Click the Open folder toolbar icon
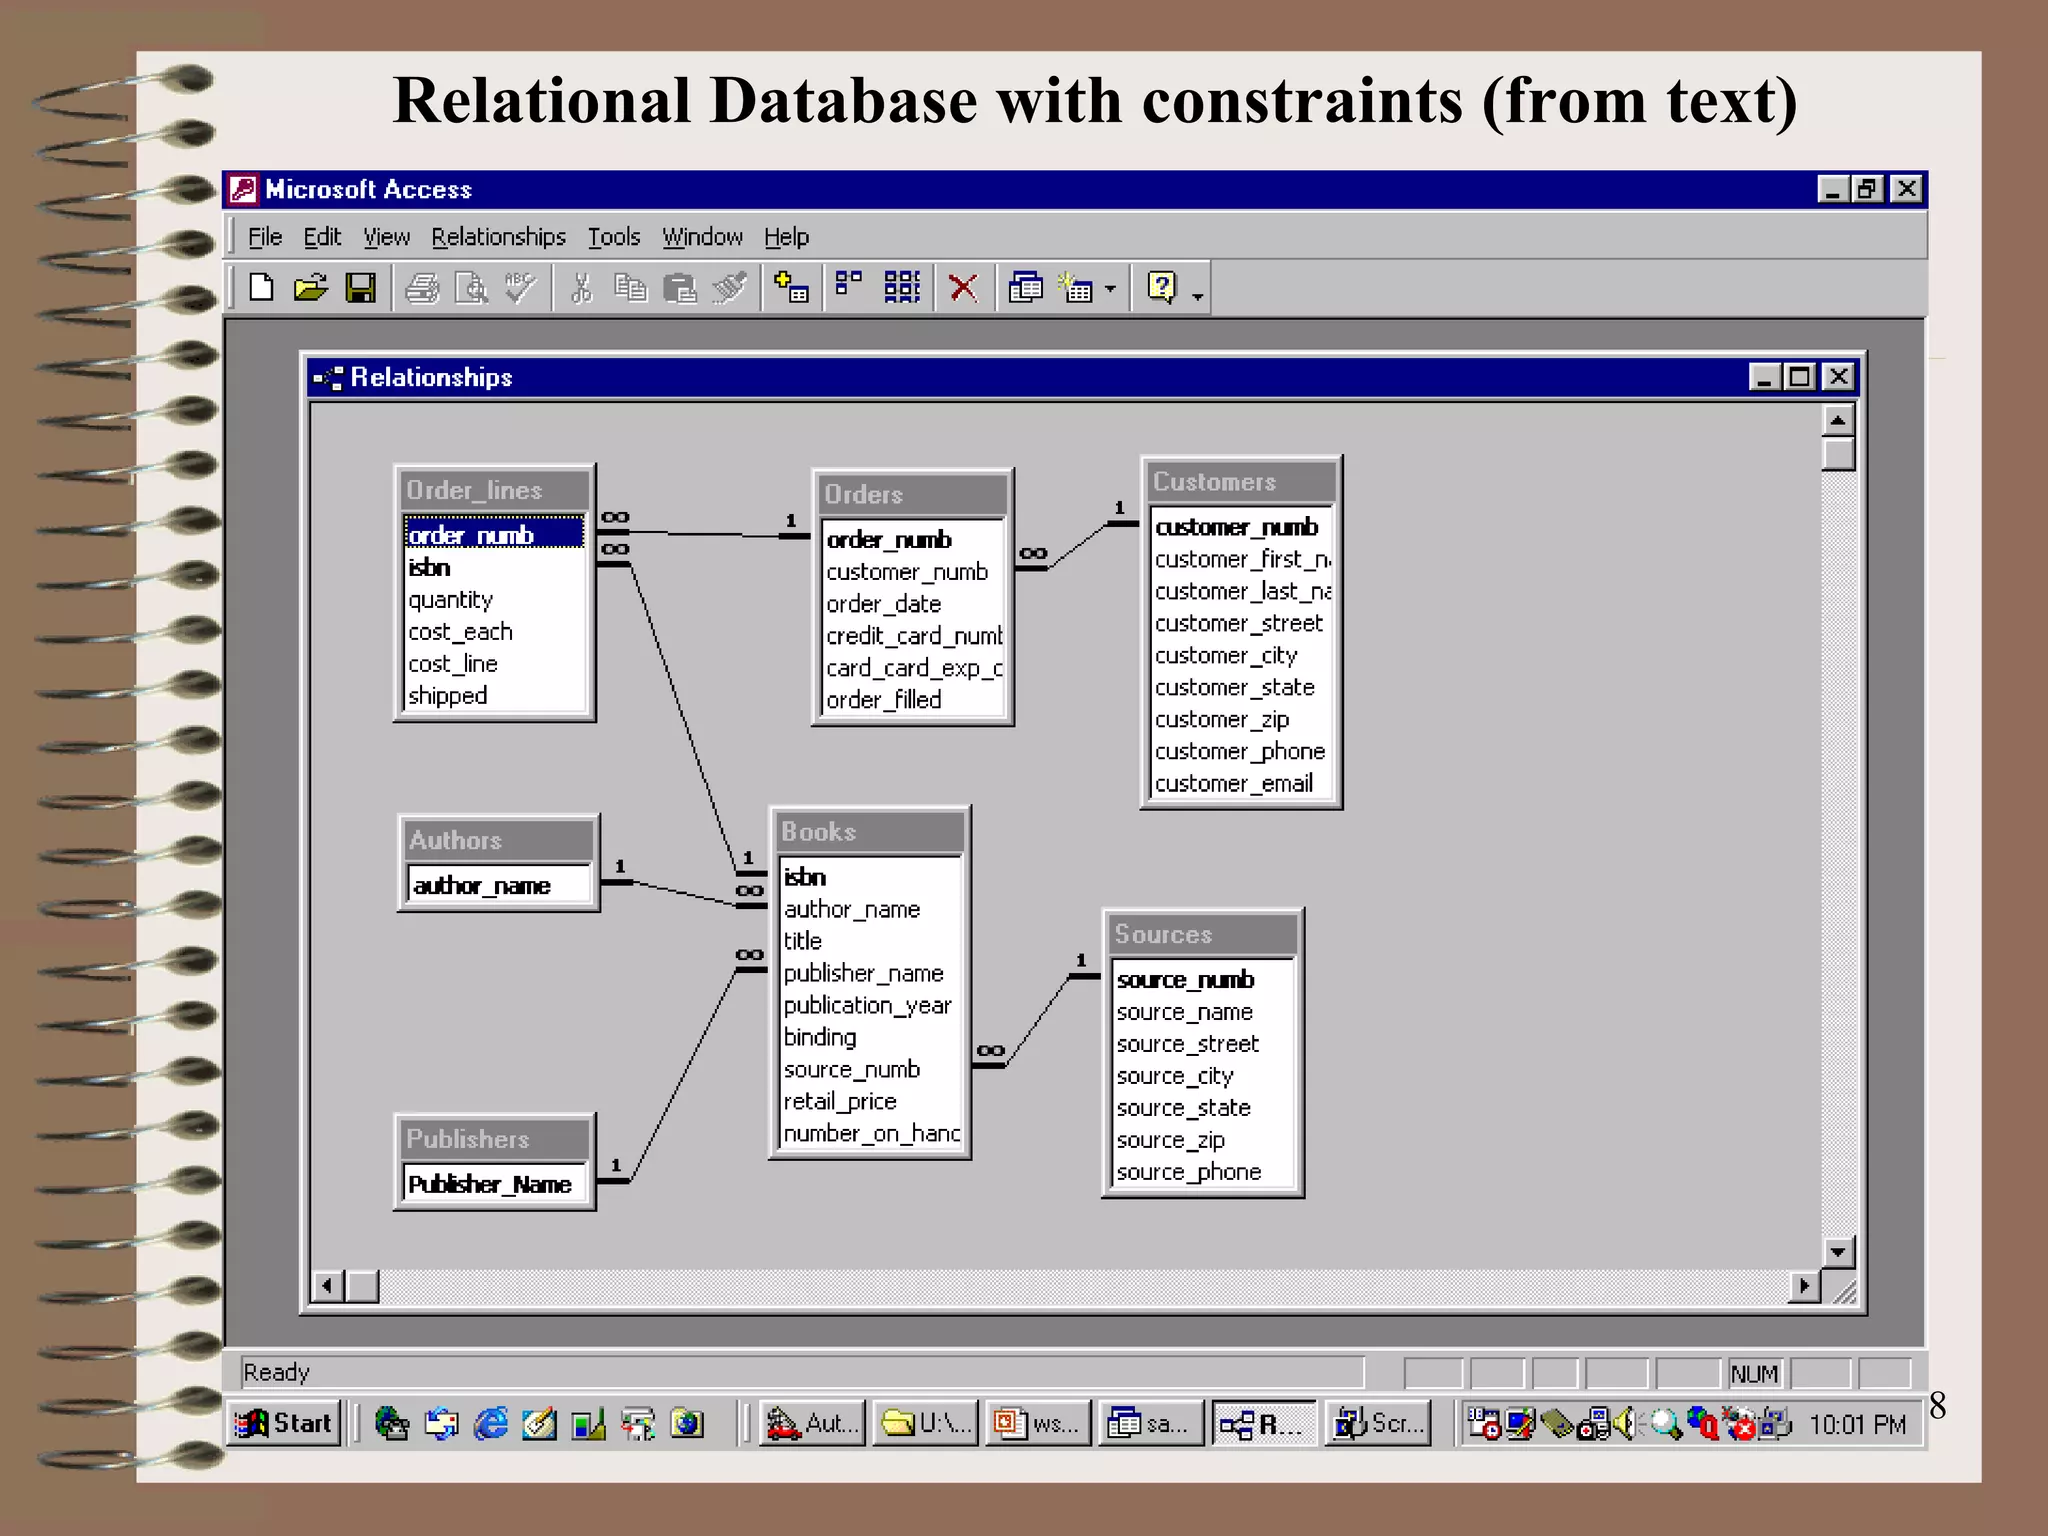The width and height of the screenshot is (2048, 1536). point(310,289)
